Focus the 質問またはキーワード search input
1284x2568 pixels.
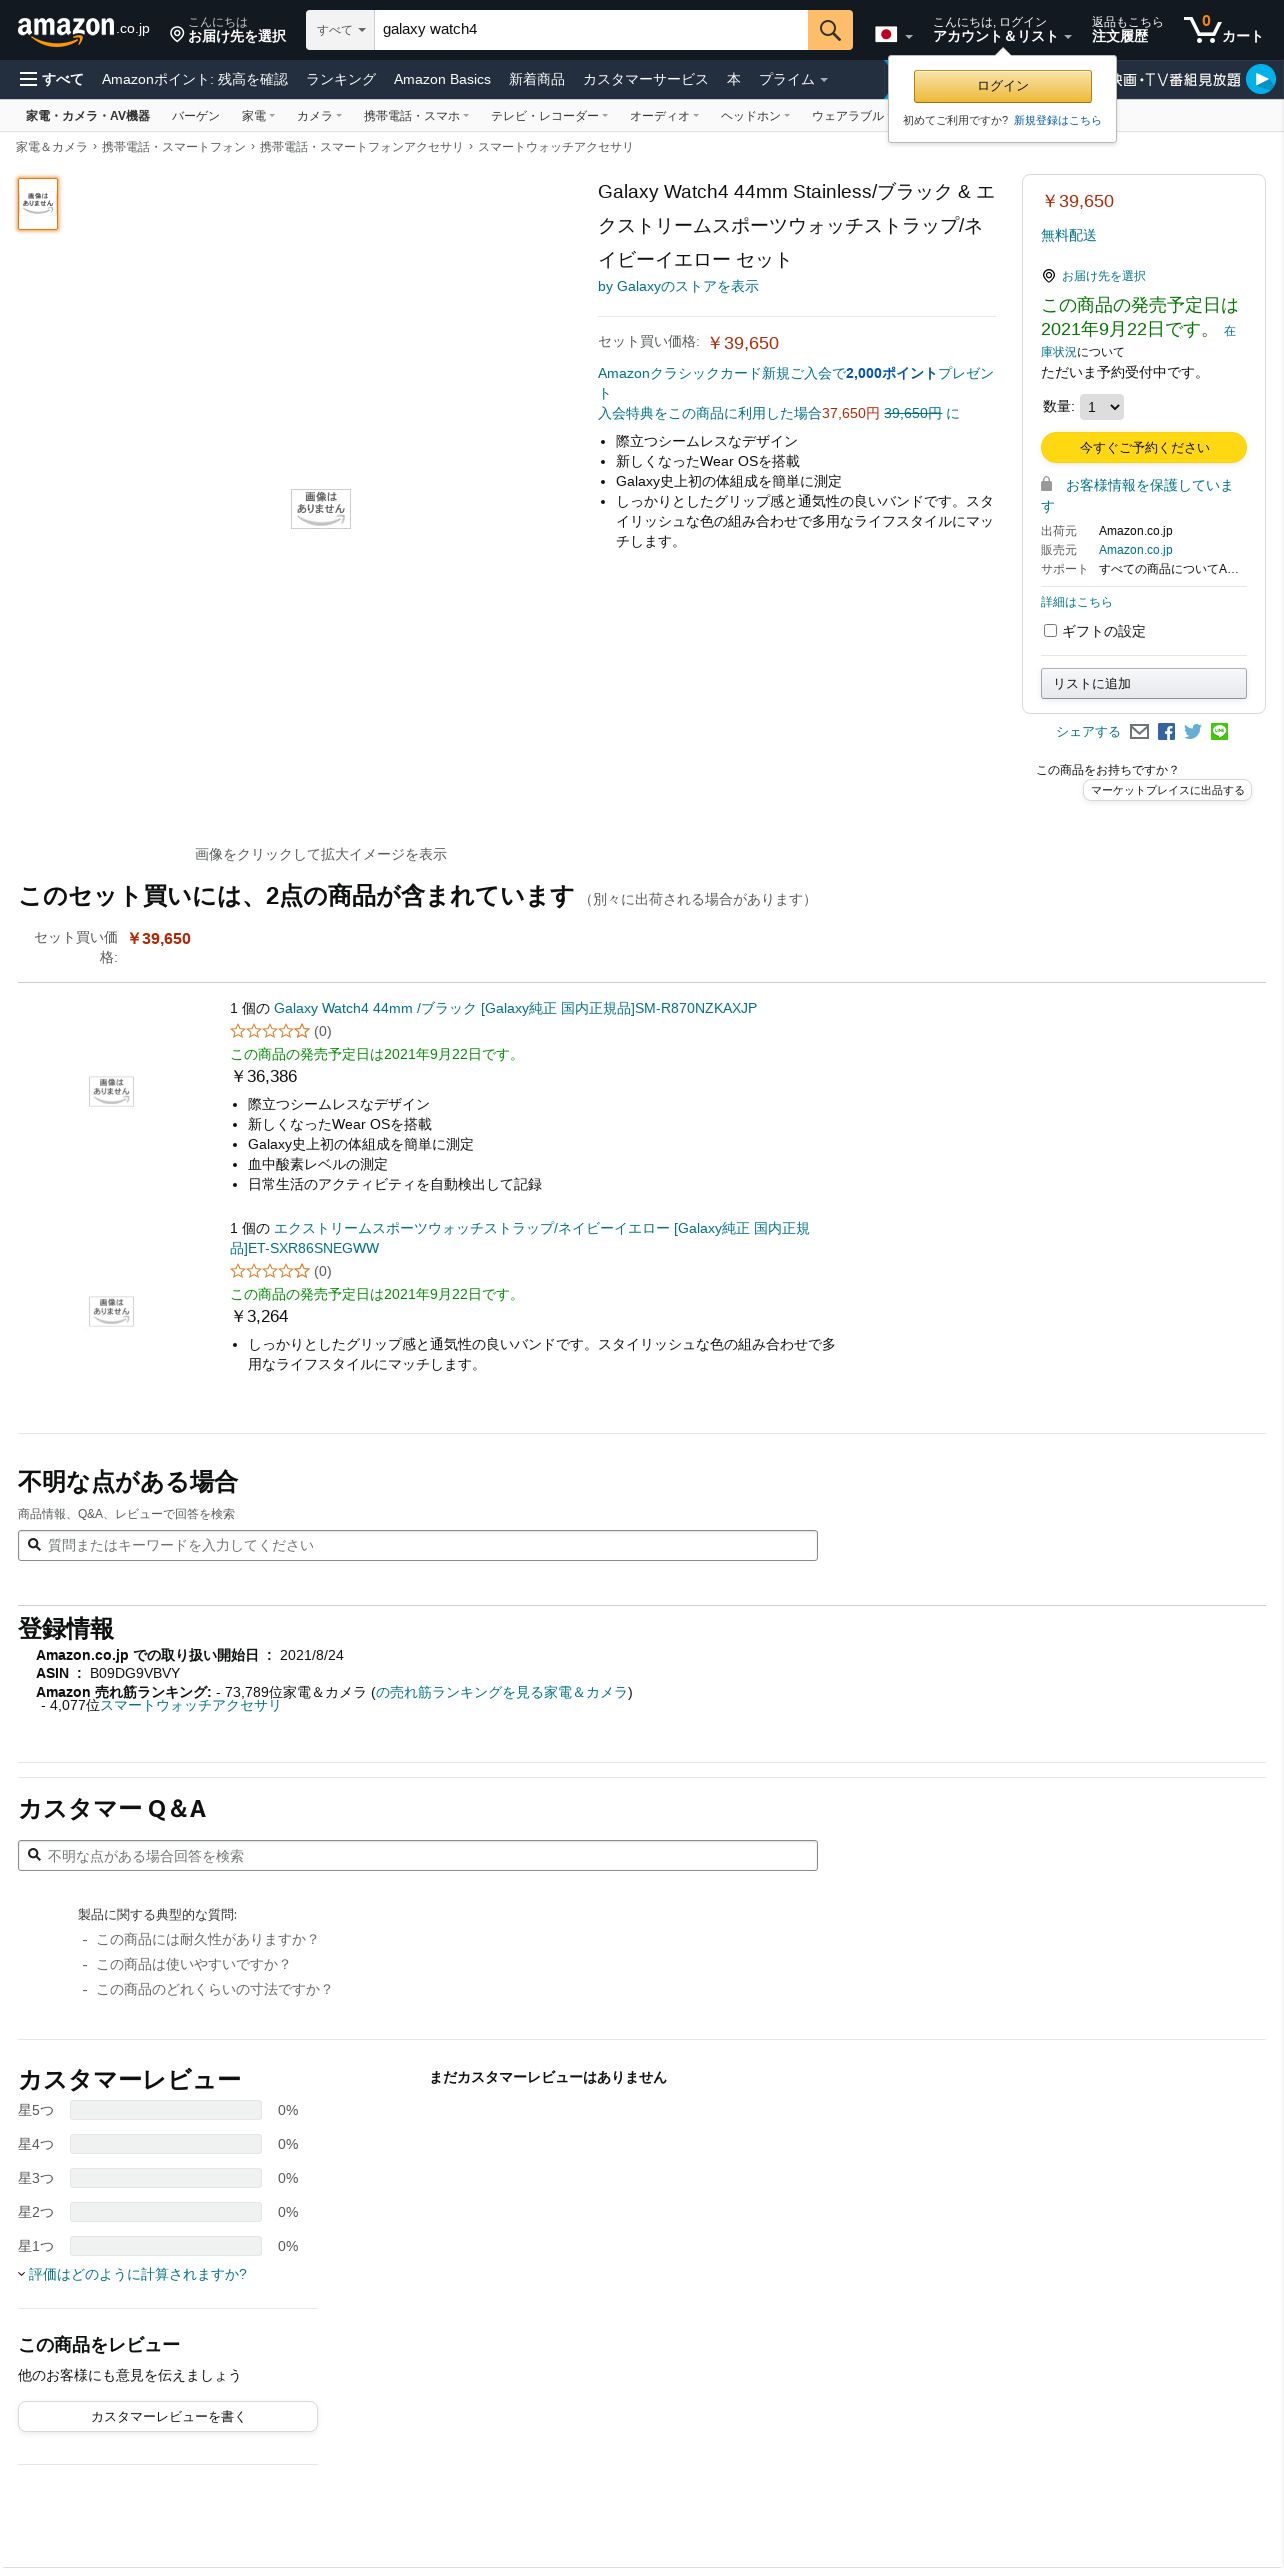click(x=418, y=1545)
